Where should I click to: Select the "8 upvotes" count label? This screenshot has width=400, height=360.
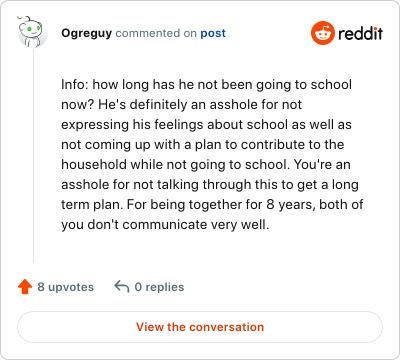(66, 287)
